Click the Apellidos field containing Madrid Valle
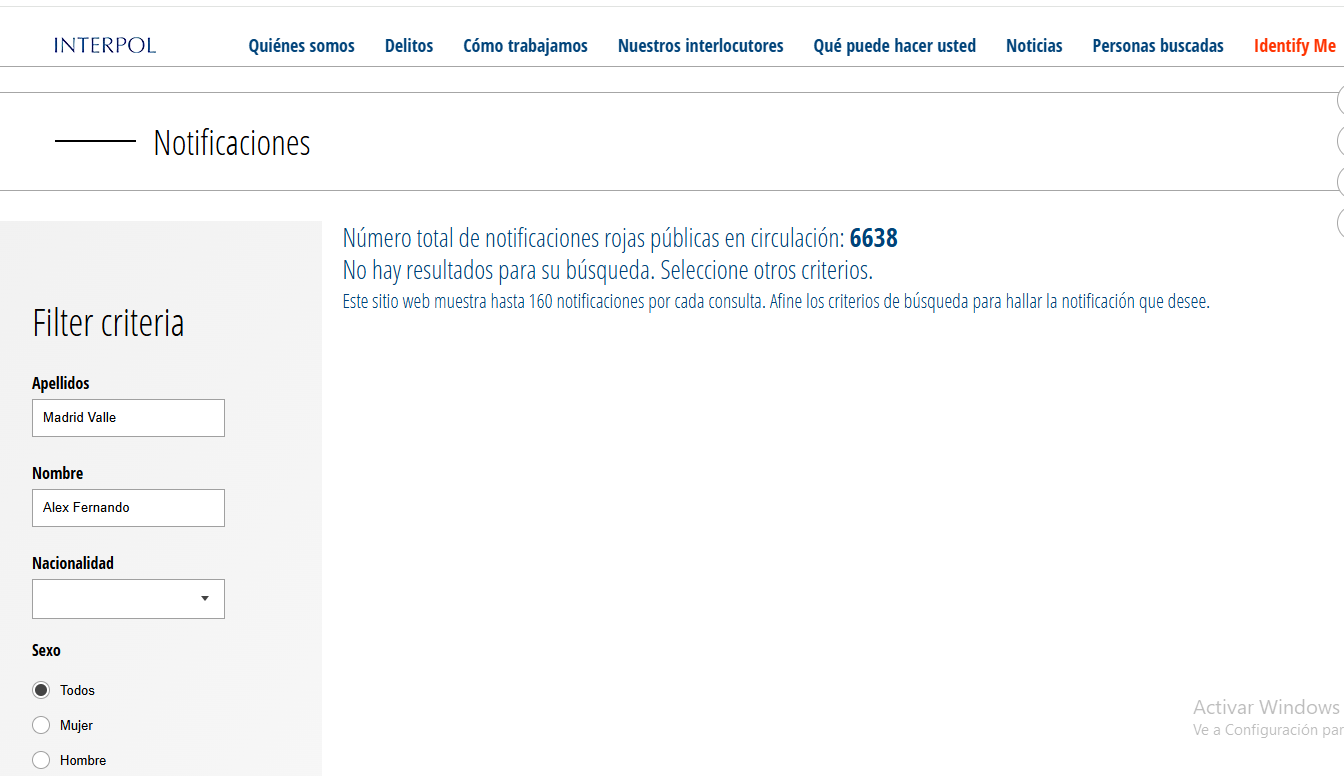Viewport: 1344px width, 776px height. tap(128, 418)
